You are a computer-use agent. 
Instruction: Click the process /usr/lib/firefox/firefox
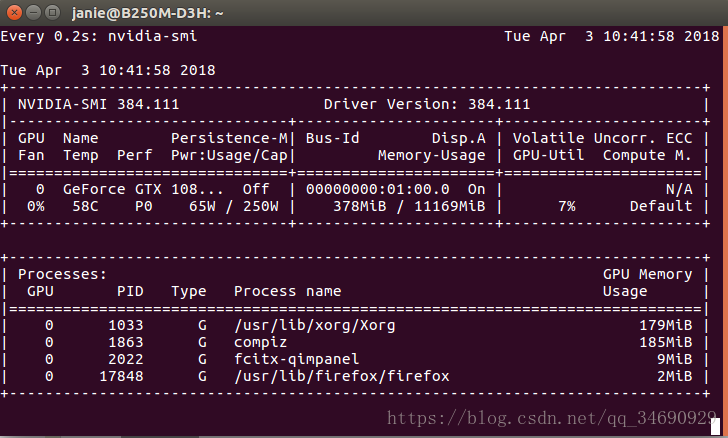pyautogui.click(x=341, y=376)
